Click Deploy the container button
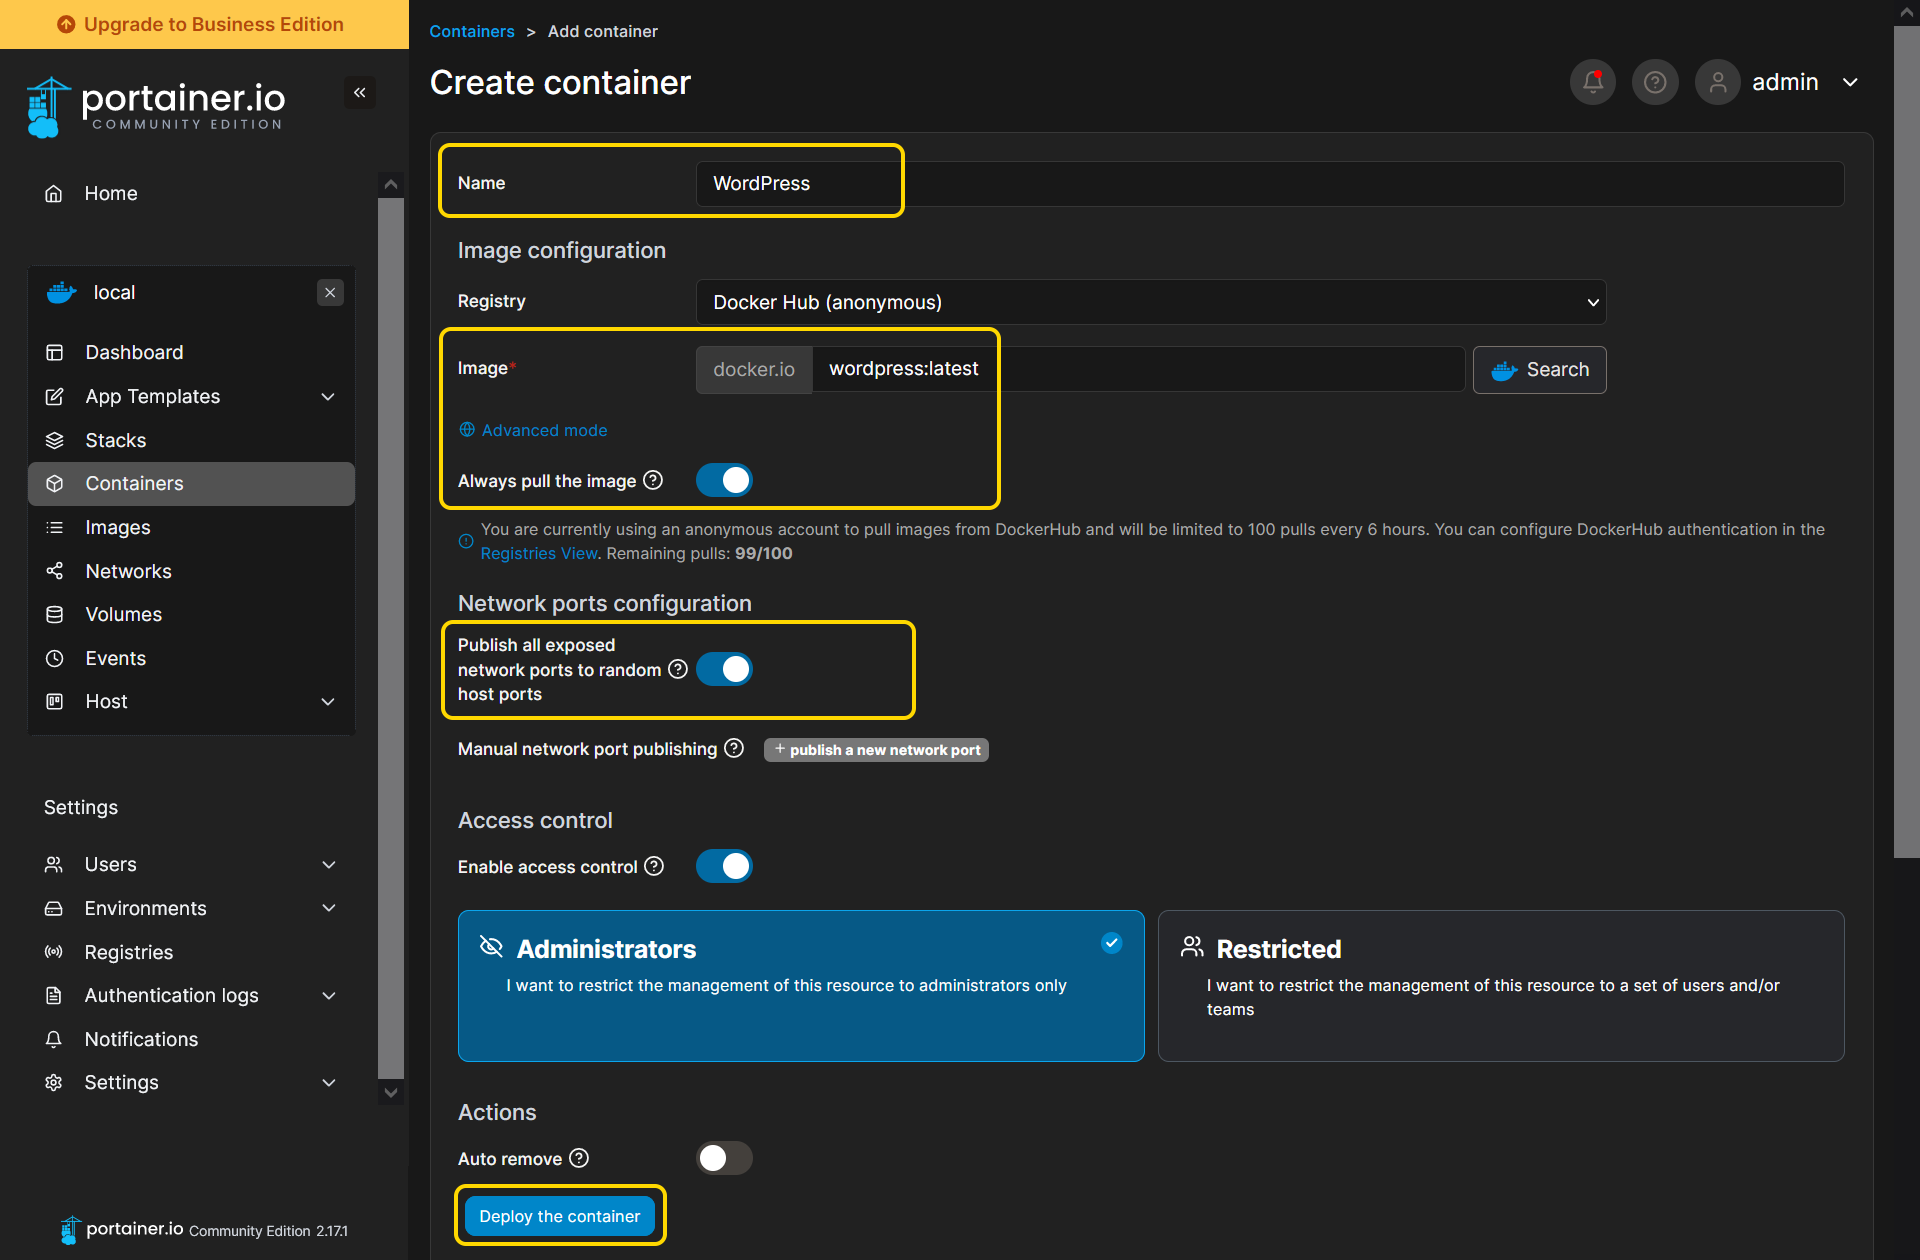 560,1217
